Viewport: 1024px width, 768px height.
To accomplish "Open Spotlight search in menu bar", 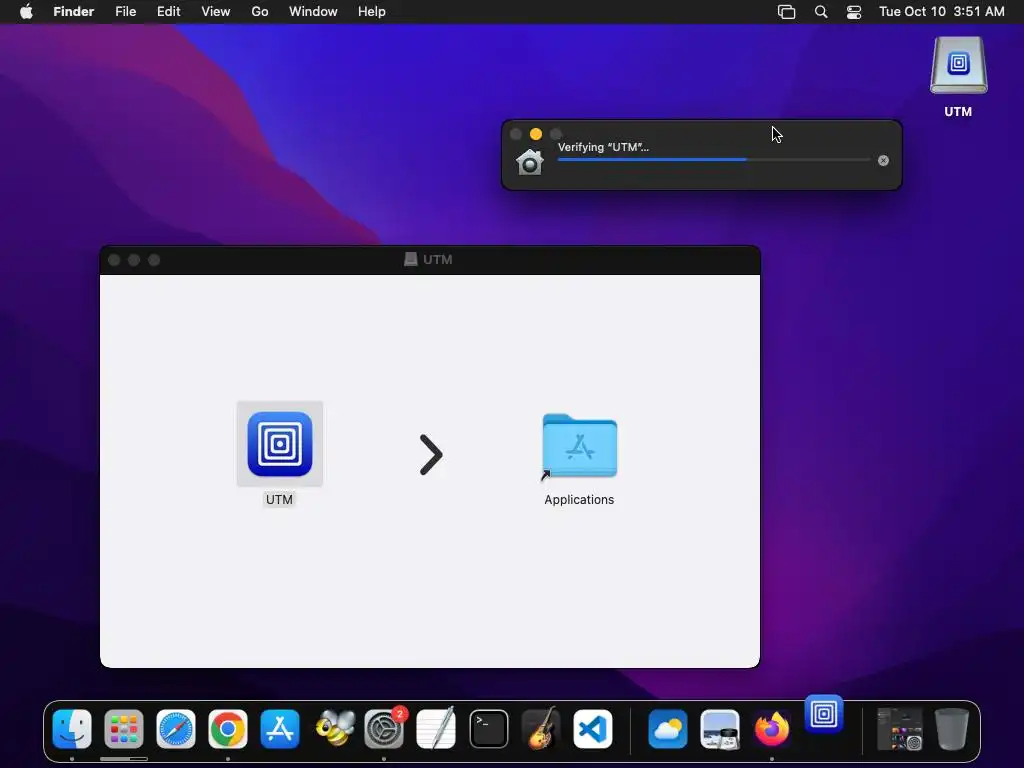I will (x=821, y=12).
